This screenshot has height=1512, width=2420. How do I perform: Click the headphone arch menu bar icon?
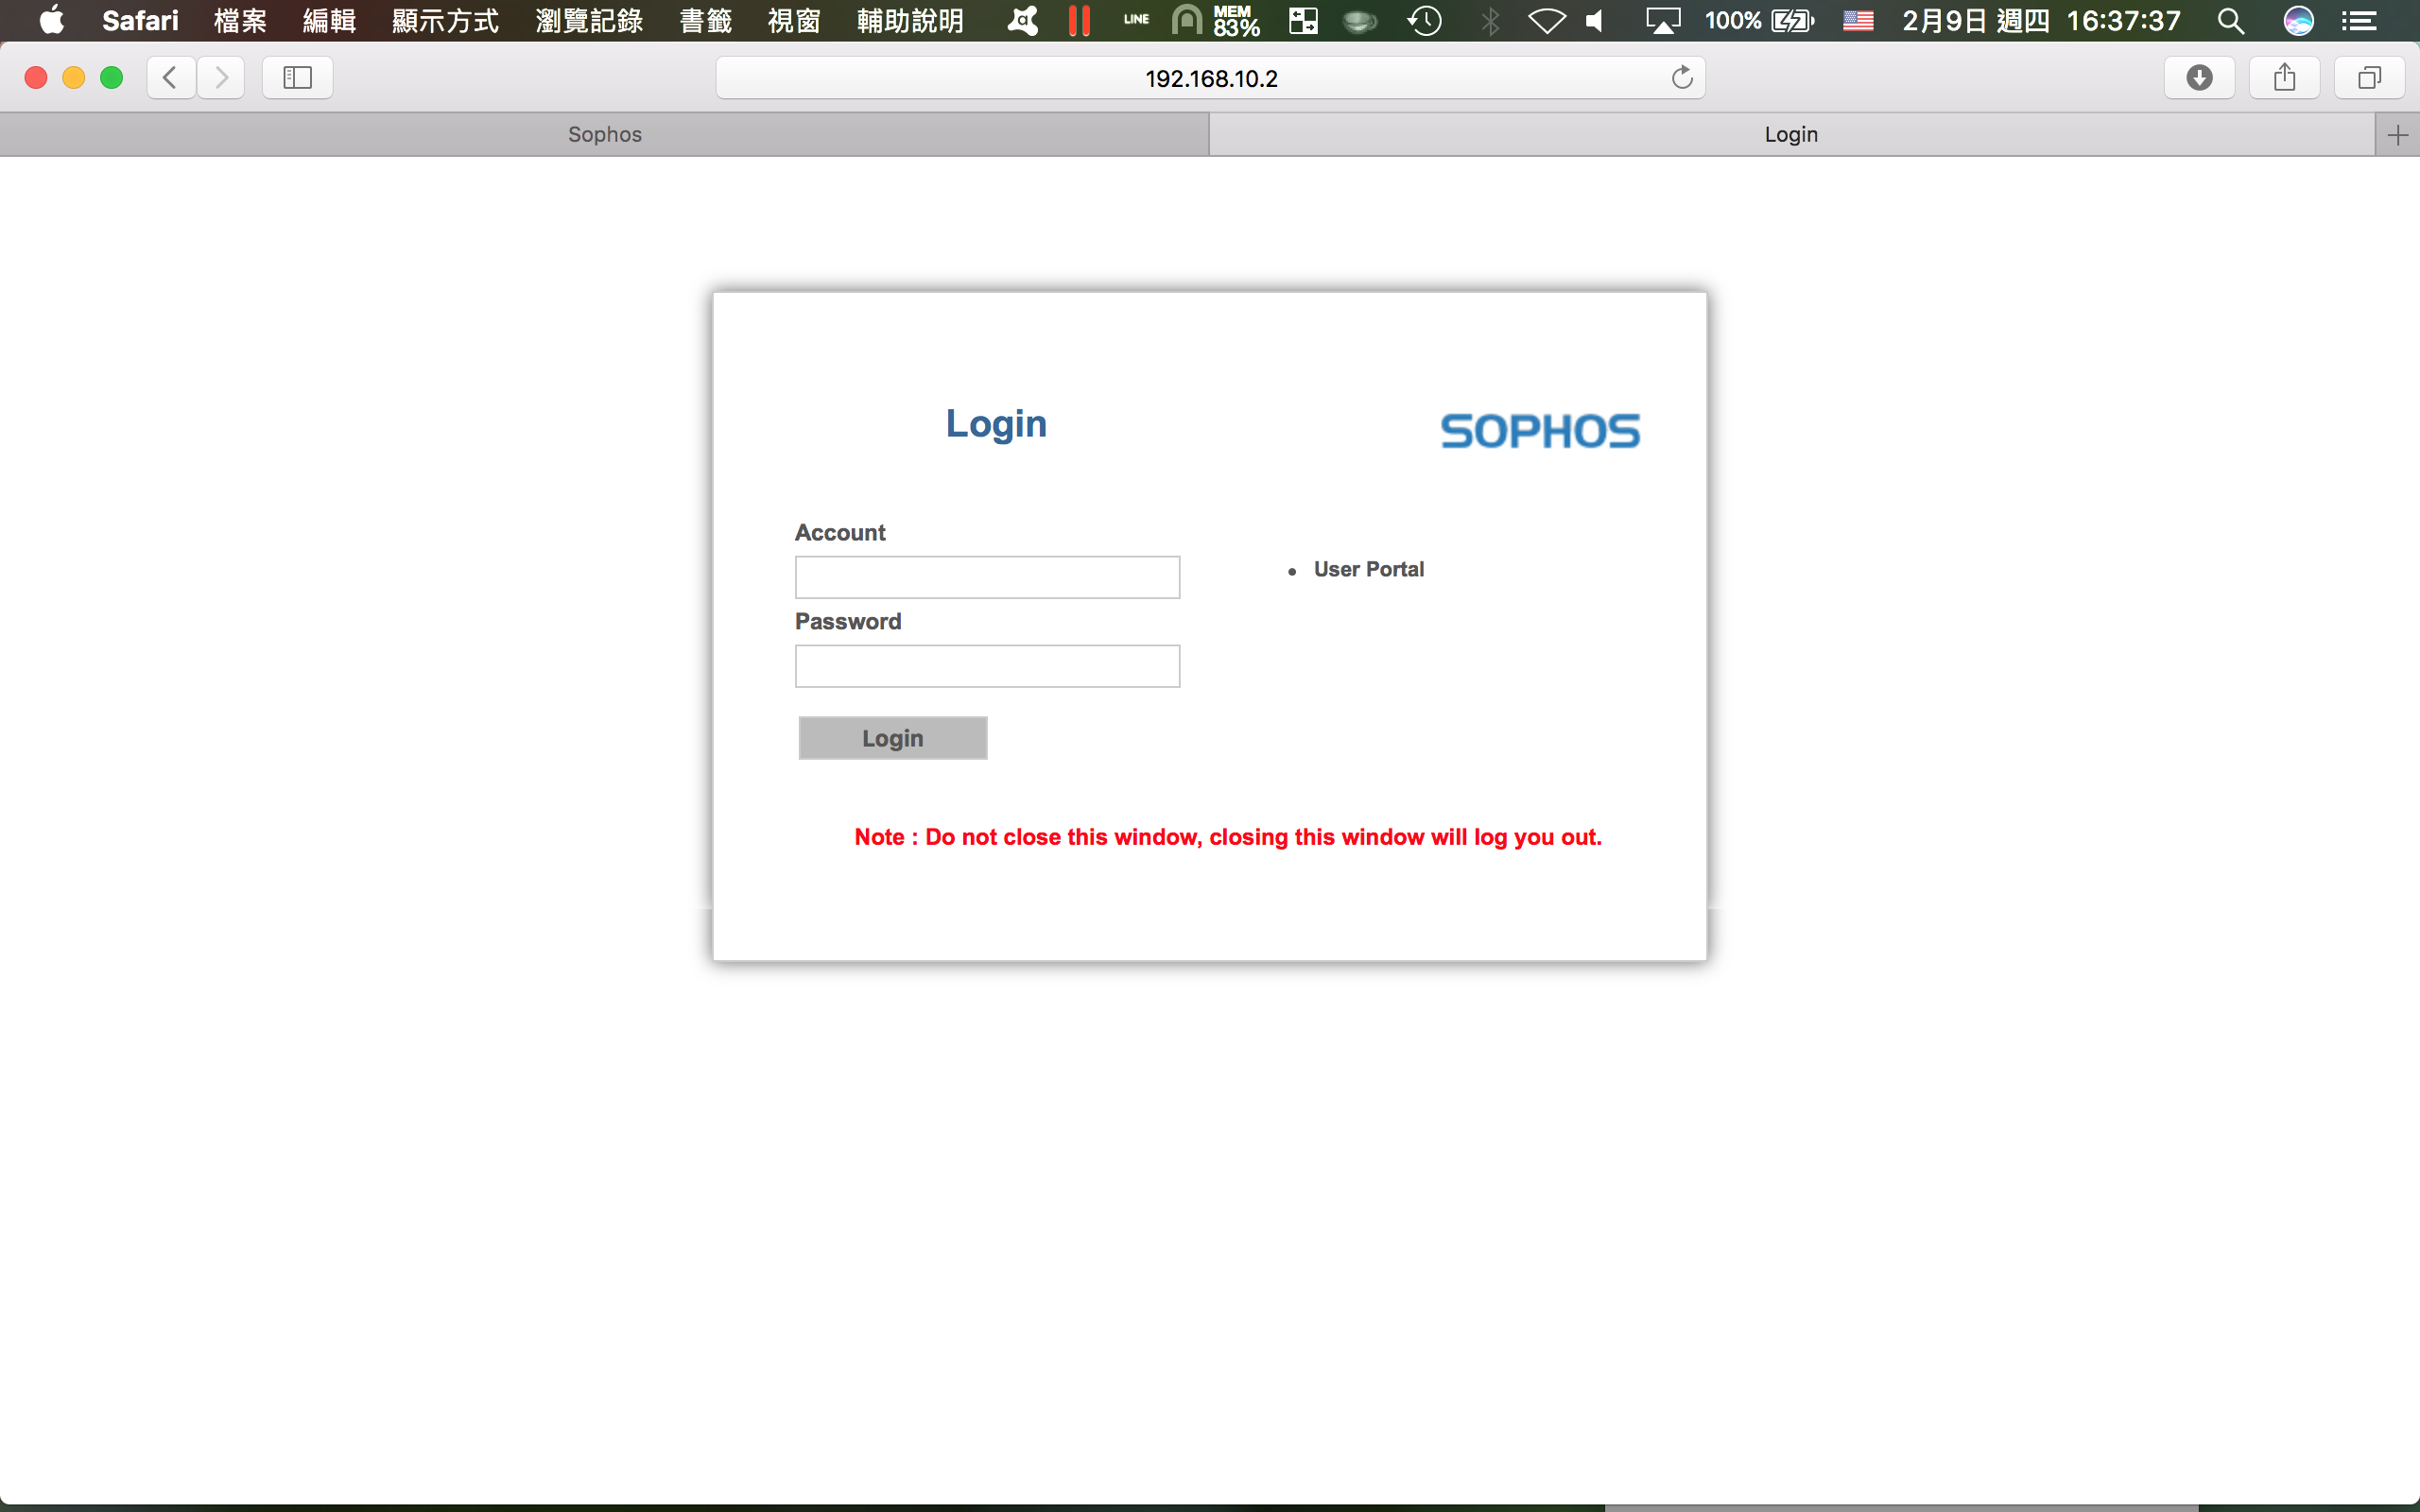[1186, 20]
